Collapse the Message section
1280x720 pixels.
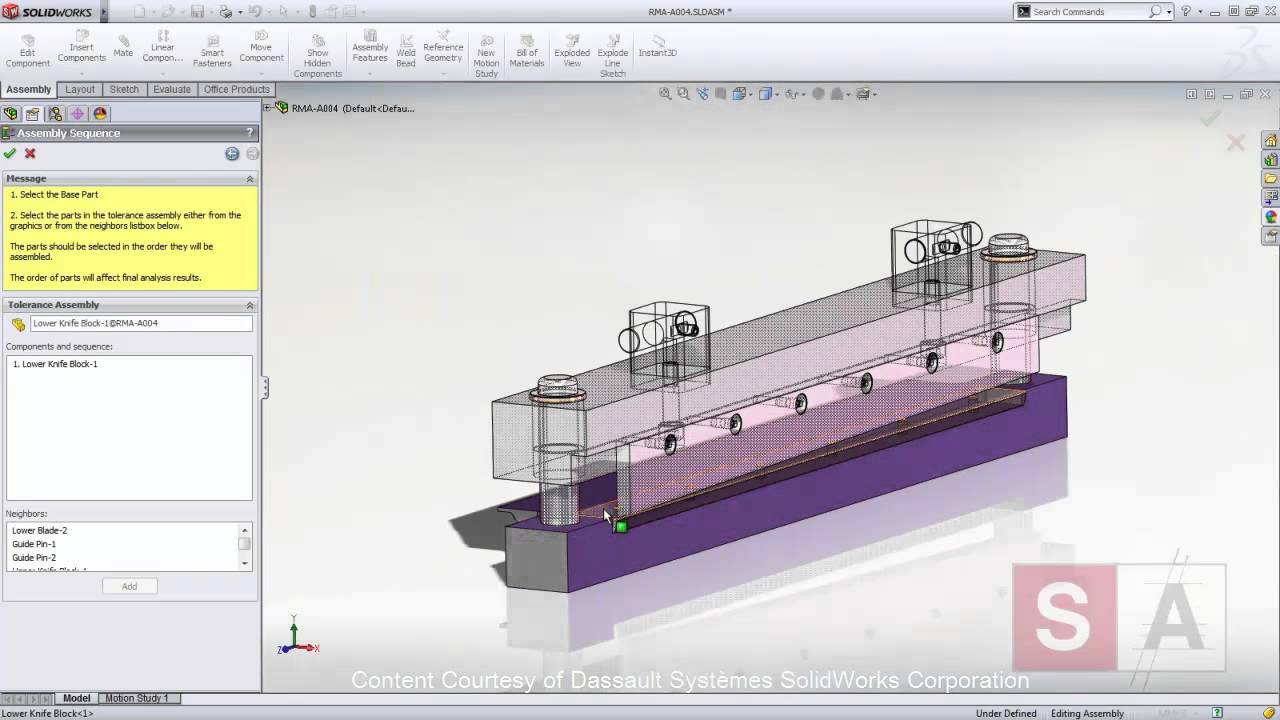250,179
